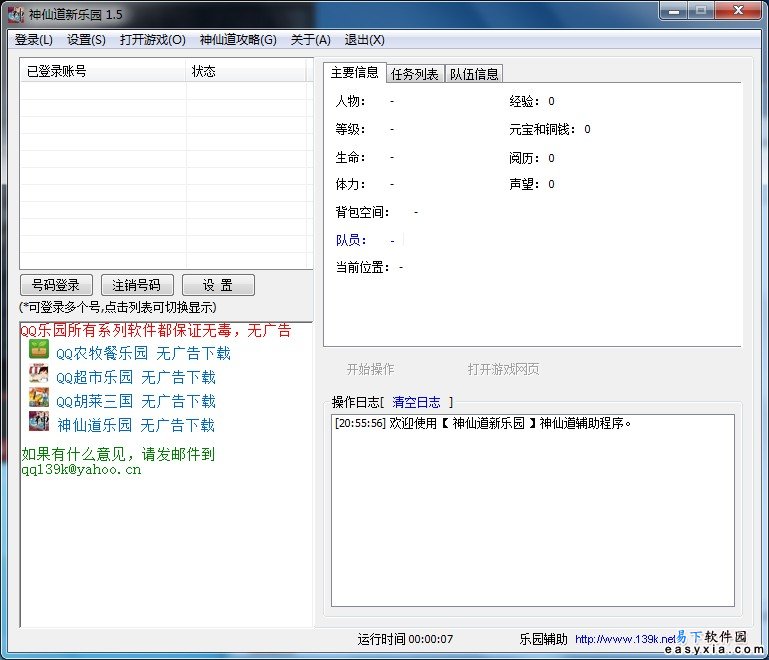Switch to the 队伍信息 tab

(474, 74)
